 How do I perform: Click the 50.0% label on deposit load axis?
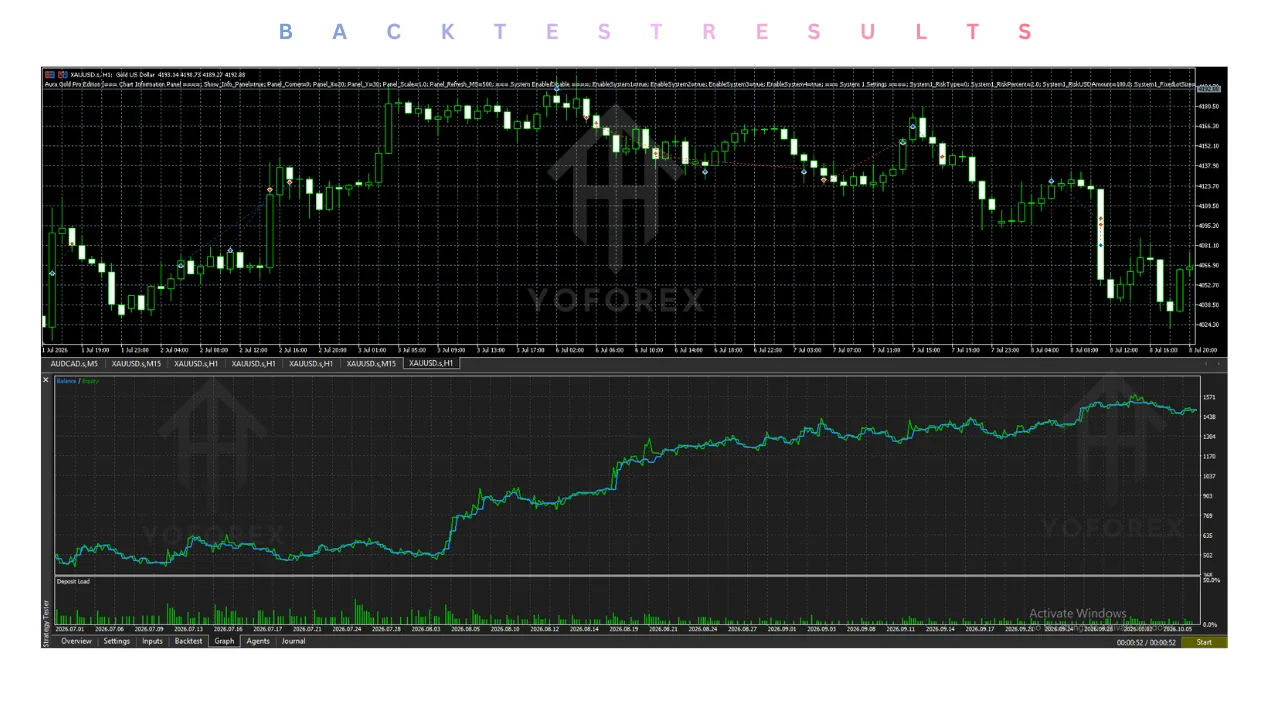click(x=1210, y=580)
